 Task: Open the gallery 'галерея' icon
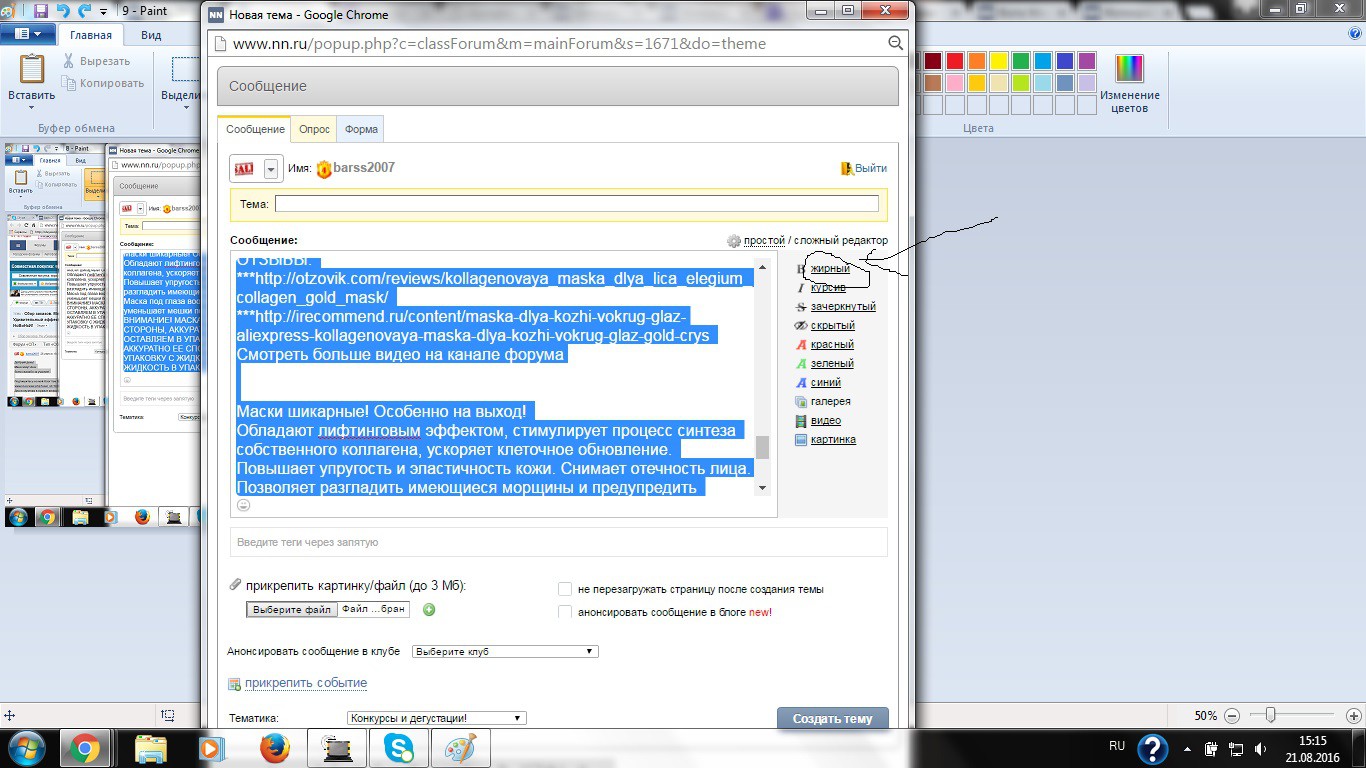tap(801, 402)
